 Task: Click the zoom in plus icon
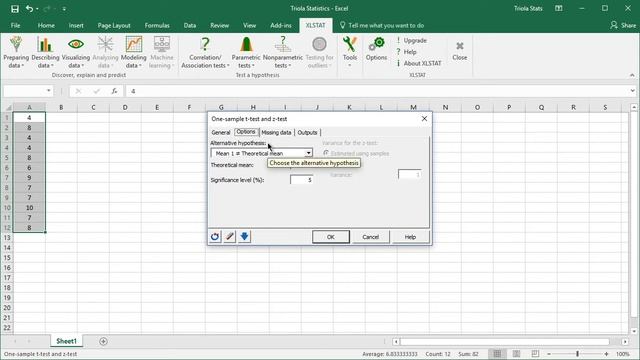pos(607,354)
